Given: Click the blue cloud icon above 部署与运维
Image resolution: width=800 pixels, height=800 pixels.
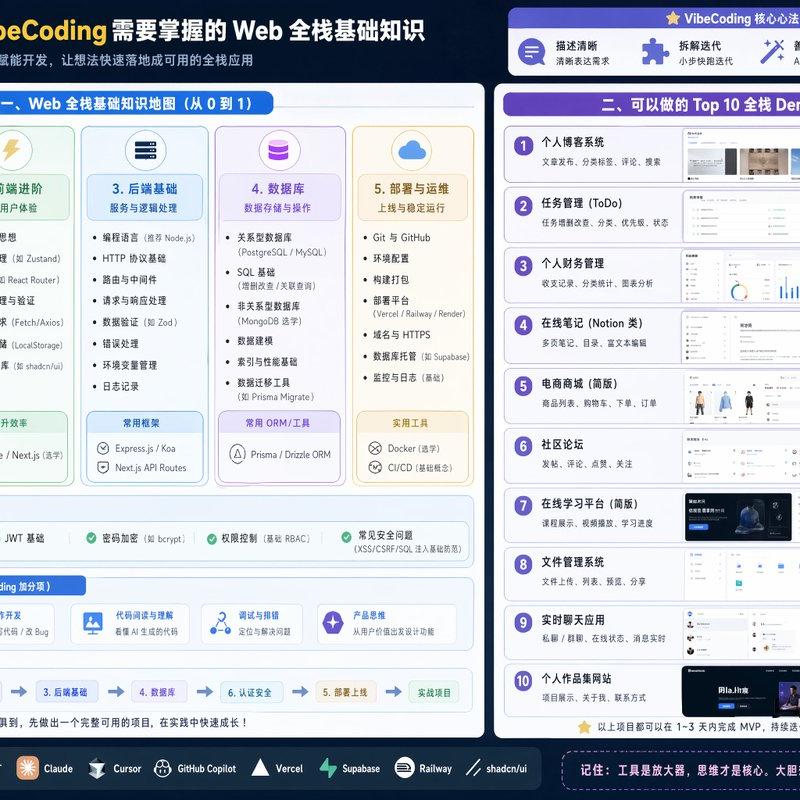Looking at the screenshot, I should point(412,151).
